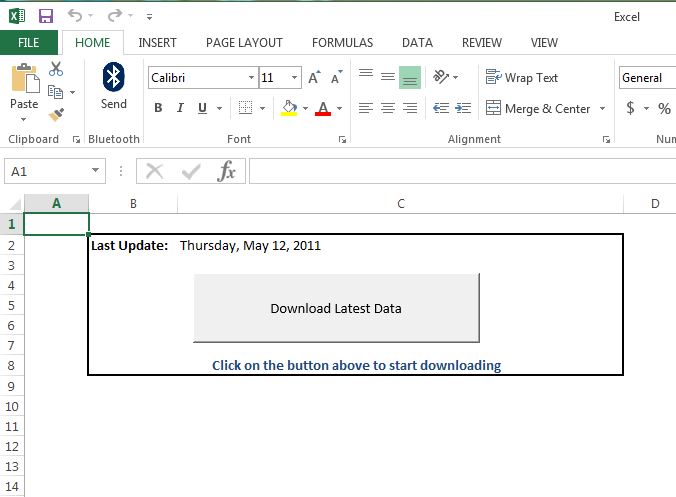
Task: Open the General number format dropdown
Action: pos(646,78)
